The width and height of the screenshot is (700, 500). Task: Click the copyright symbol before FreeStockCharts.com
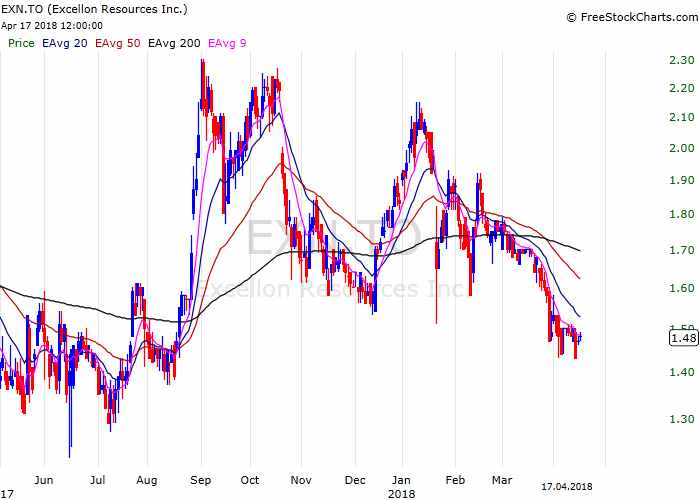(x=572, y=17)
